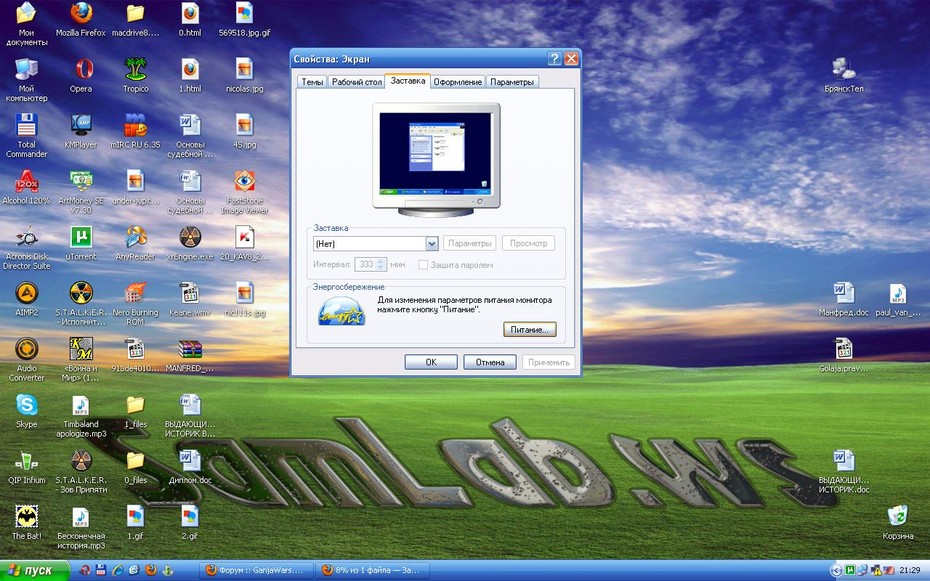Image resolution: width=930 pixels, height=581 pixels.
Task: Click the uTorrent desktop icon
Action: click(81, 244)
